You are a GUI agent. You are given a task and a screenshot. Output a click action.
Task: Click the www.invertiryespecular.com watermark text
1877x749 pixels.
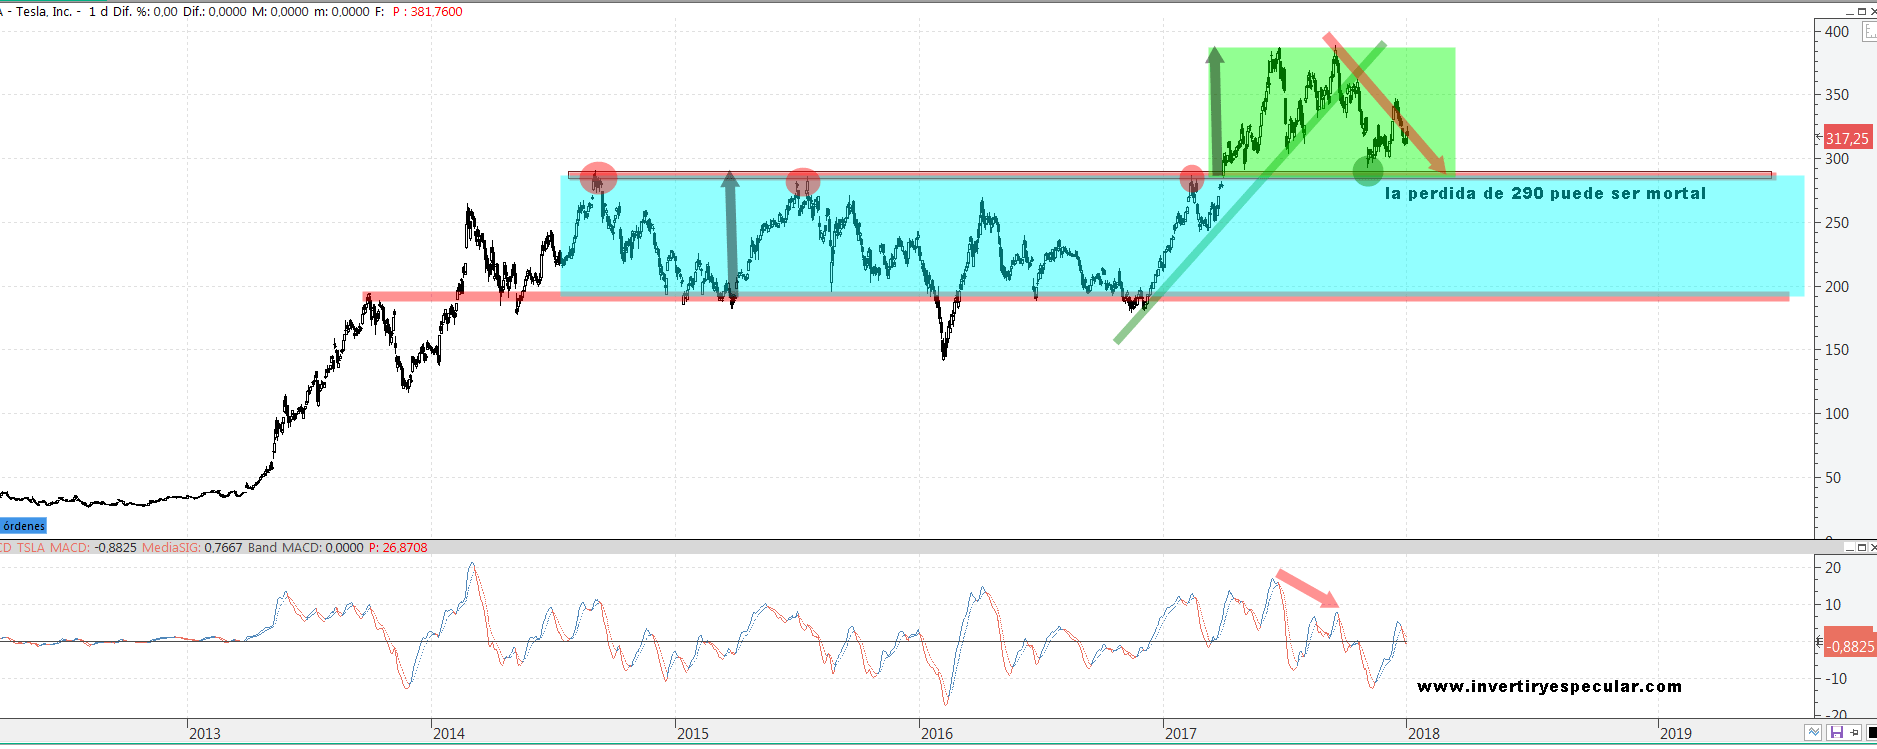1549,686
